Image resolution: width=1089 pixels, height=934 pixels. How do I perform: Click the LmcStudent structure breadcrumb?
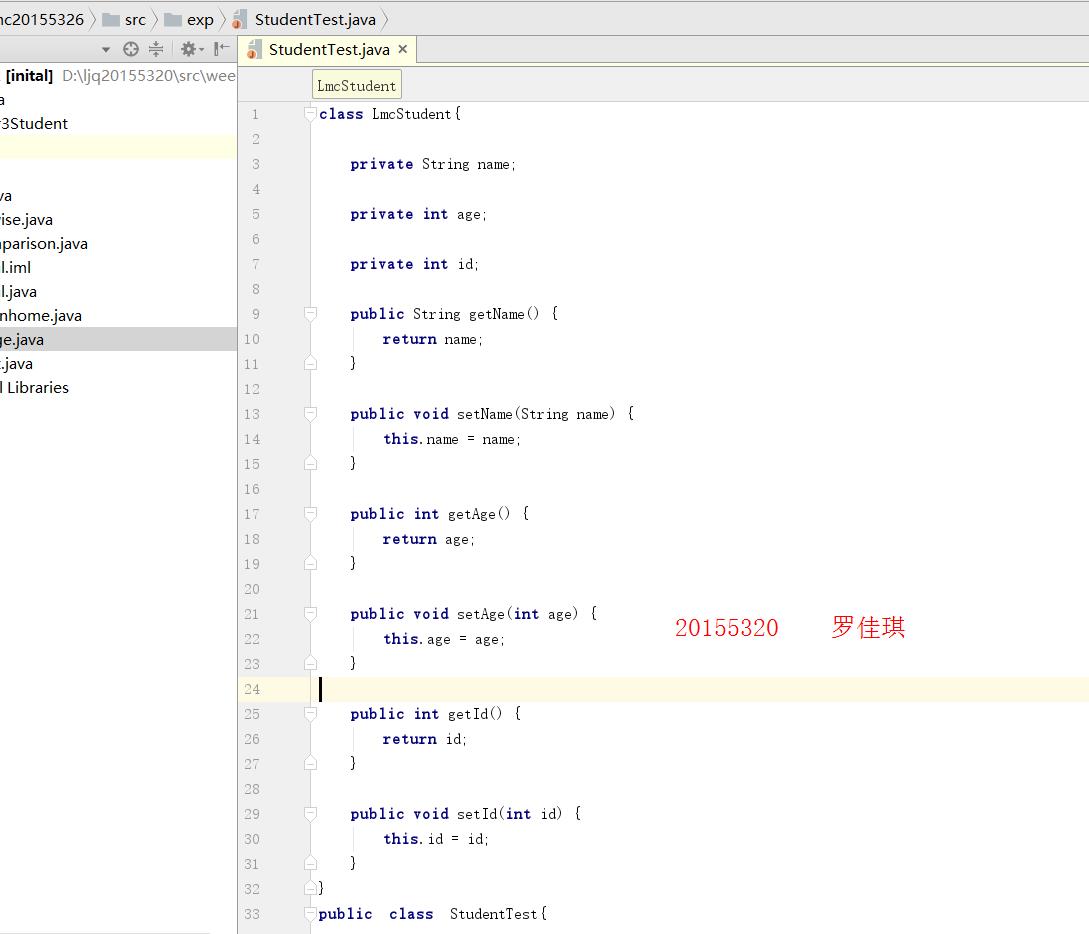click(356, 85)
